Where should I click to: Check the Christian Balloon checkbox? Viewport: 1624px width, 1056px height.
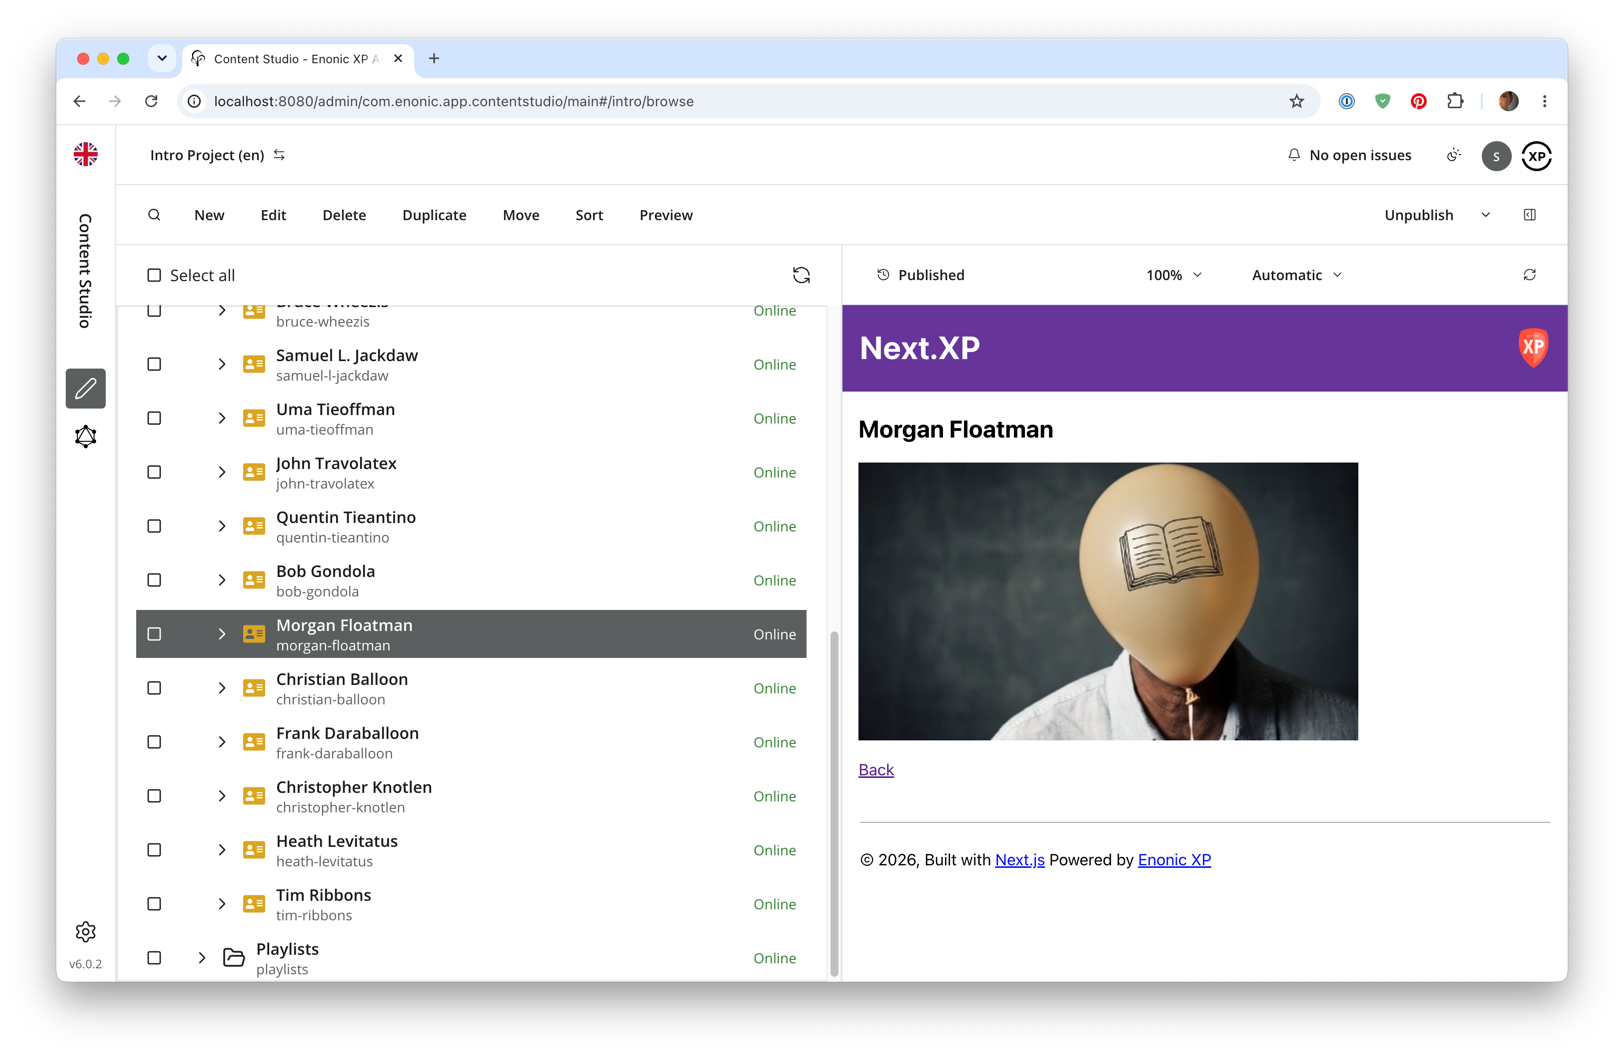pyautogui.click(x=154, y=688)
